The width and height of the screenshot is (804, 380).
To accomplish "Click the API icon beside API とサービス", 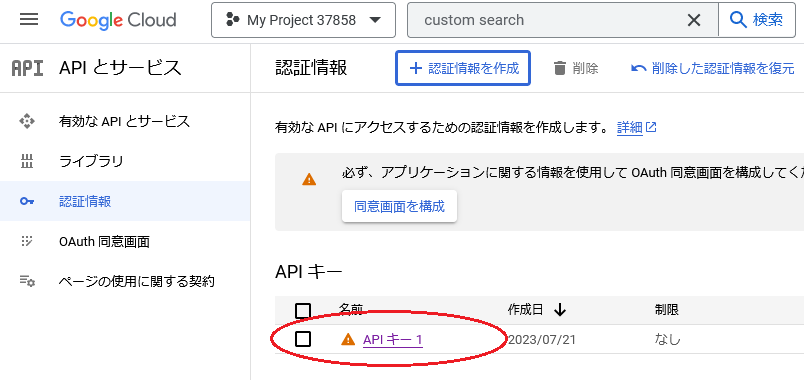I will pyautogui.click(x=27, y=68).
